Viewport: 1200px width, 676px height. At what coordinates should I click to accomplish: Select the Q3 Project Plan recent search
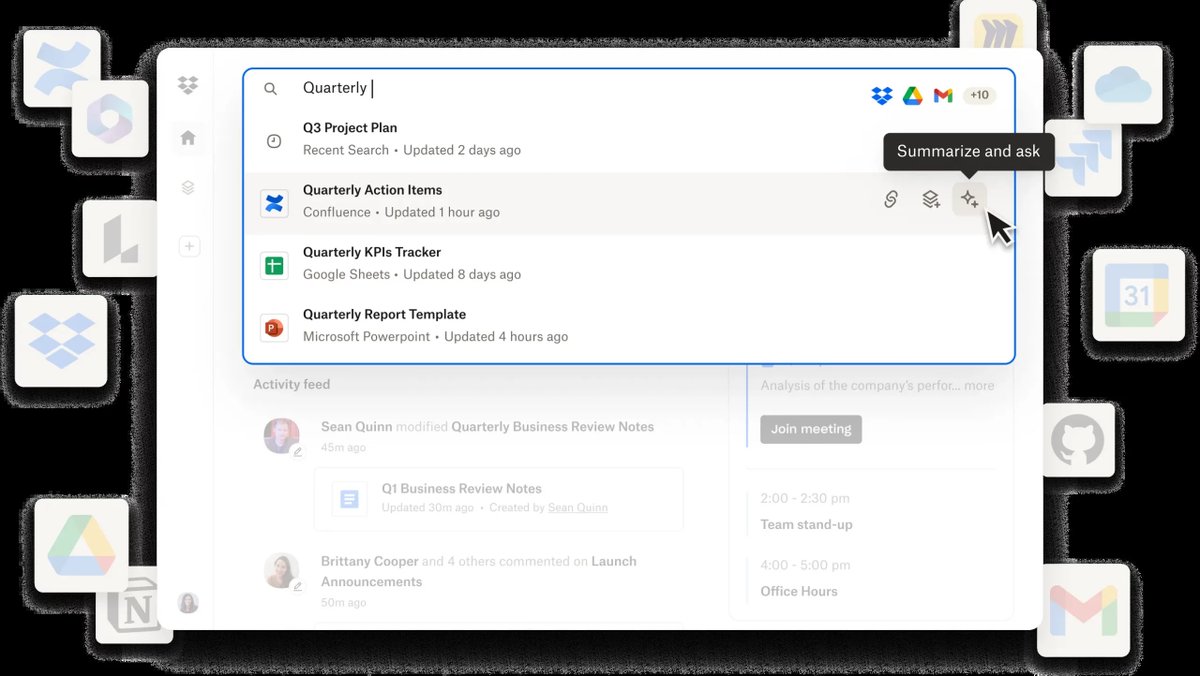(x=629, y=139)
